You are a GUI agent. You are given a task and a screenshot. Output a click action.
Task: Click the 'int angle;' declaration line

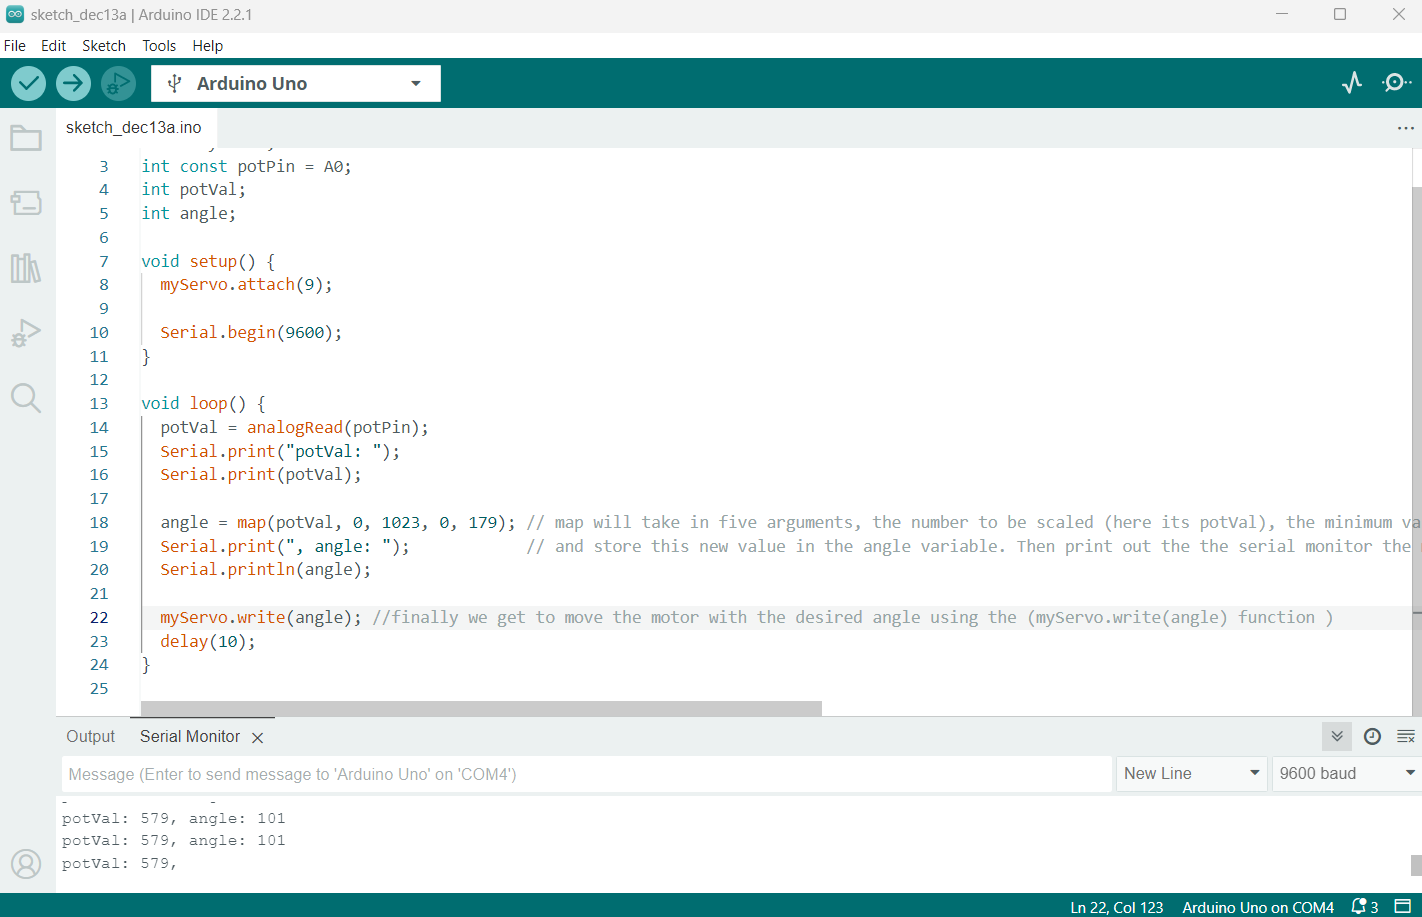188,214
